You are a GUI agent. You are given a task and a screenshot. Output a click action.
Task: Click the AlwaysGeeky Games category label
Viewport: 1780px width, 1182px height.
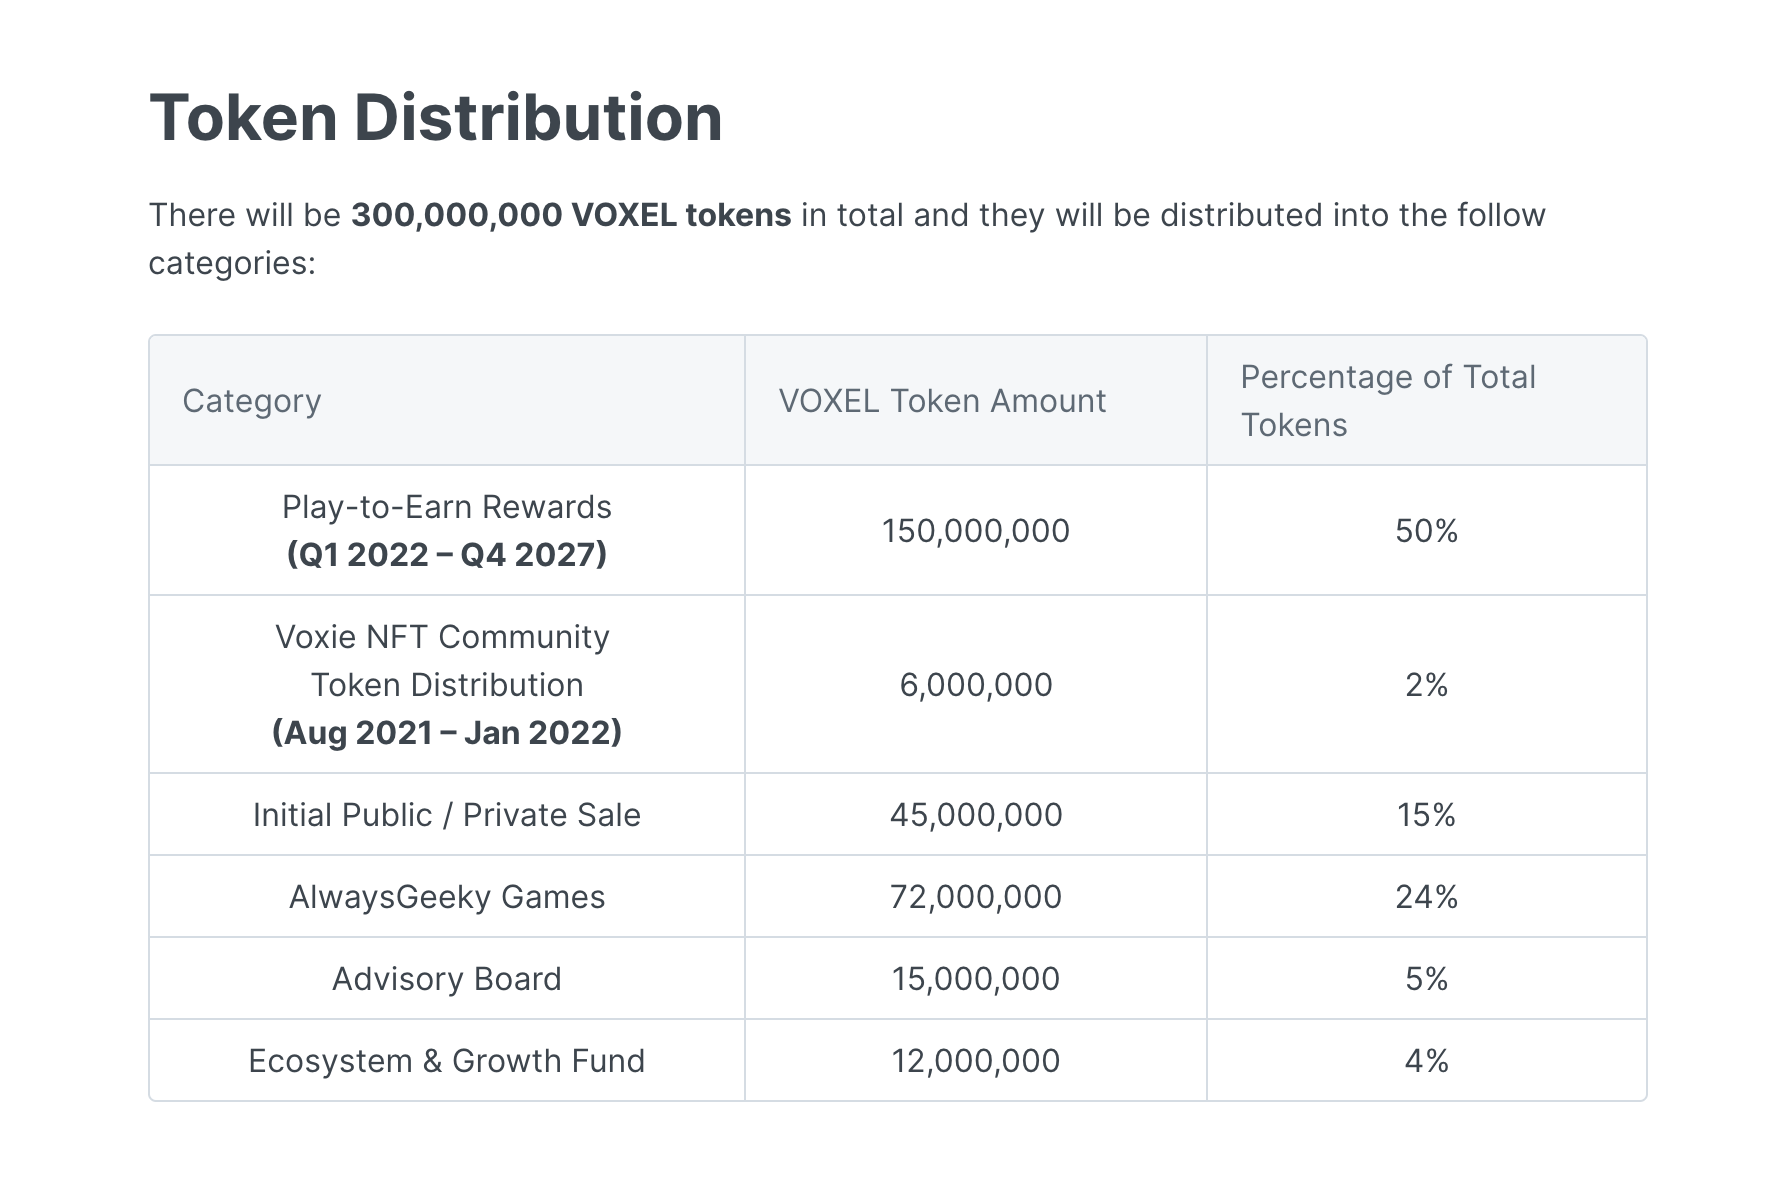pyautogui.click(x=446, y=896)
